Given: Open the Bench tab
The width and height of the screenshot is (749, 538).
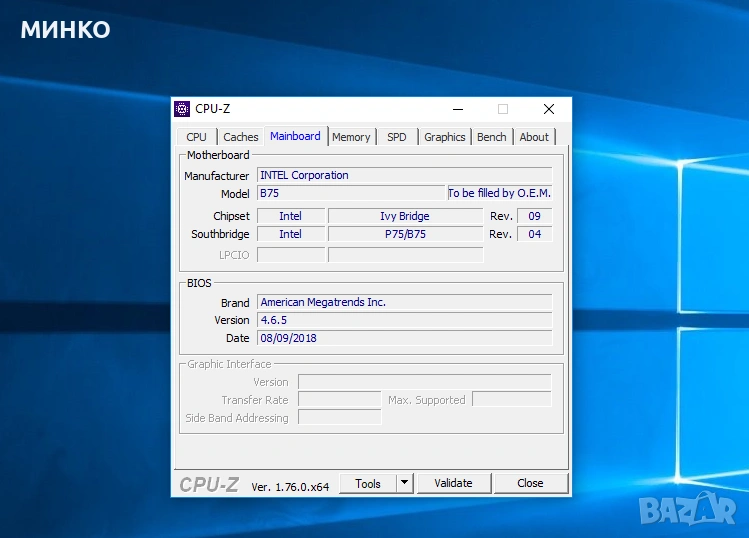Looking at the screenshot, I should point(491,137).
